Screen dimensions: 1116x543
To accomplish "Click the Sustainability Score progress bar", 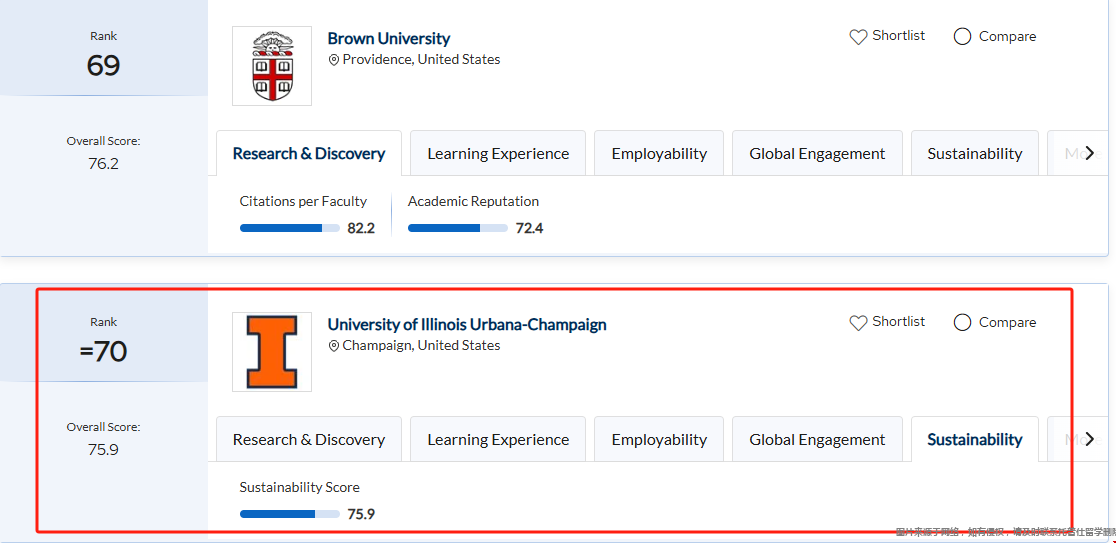I will pyautogui.click(x=289, y=514).
